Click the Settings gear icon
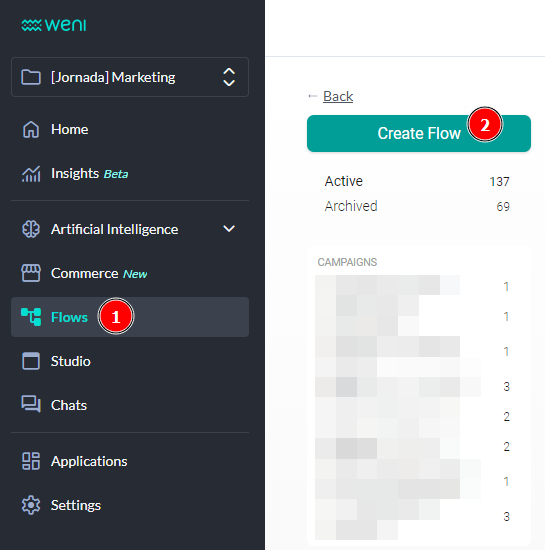Viewport: 545px width, 550px height. tap(31, 505)
